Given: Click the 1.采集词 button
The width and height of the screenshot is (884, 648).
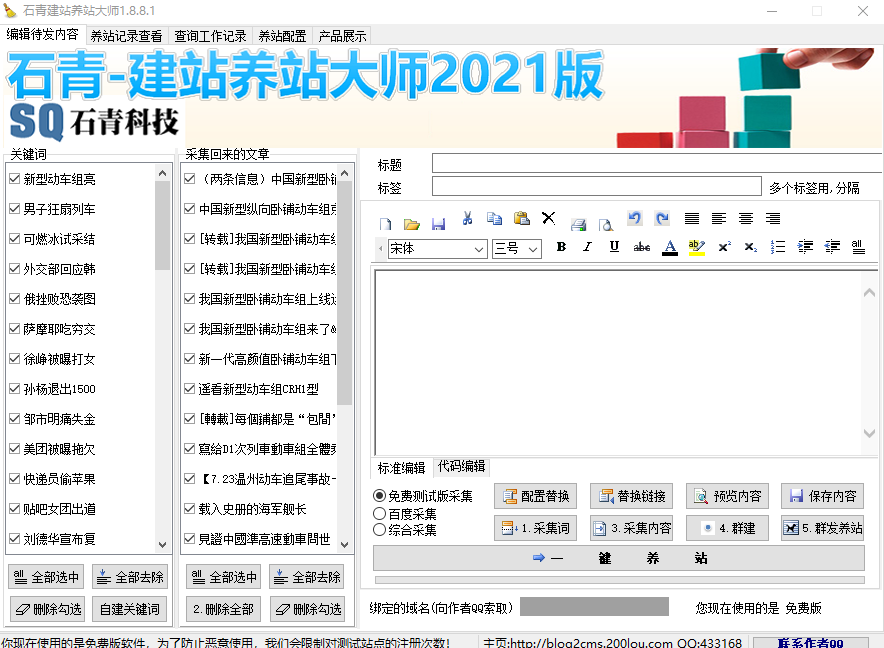Looking at the screenshot, I should [x=536, y=528].
